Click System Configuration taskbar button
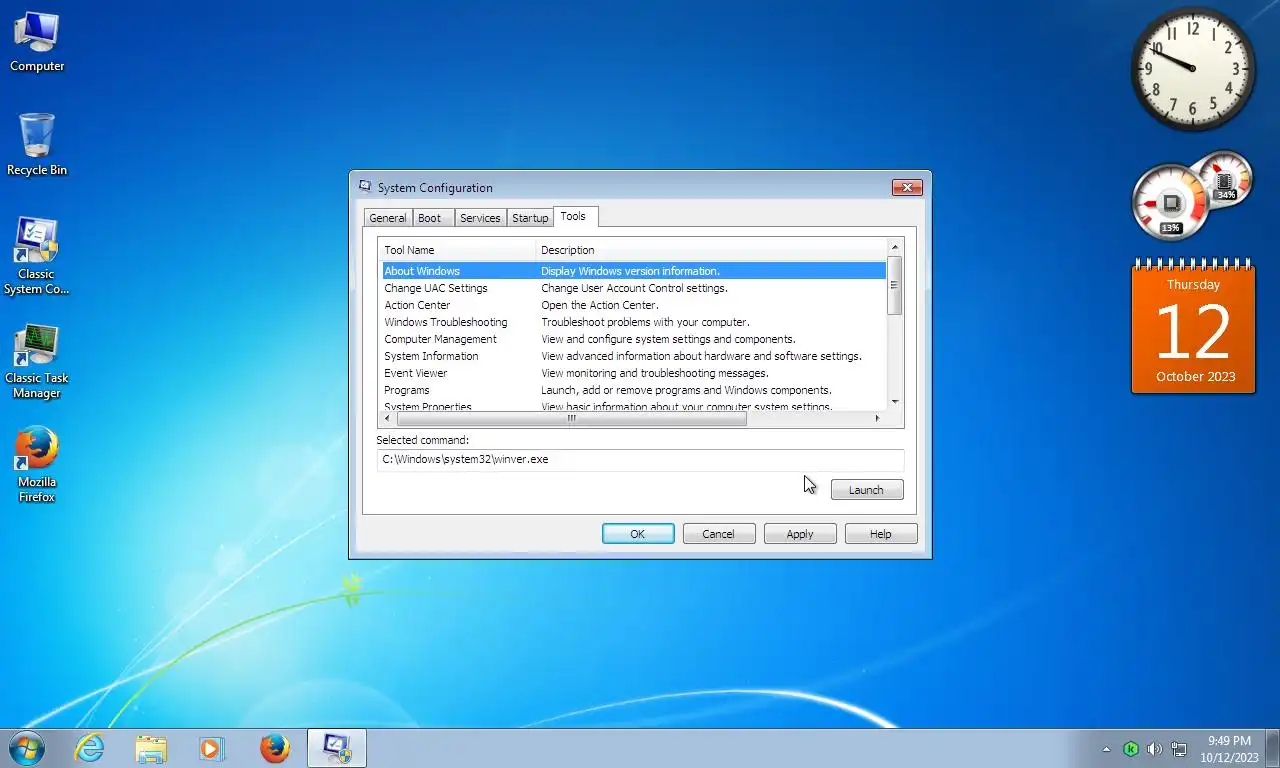Image resolution: width=1280 pixels, height=768 pixels. click(x=337, y=748)
